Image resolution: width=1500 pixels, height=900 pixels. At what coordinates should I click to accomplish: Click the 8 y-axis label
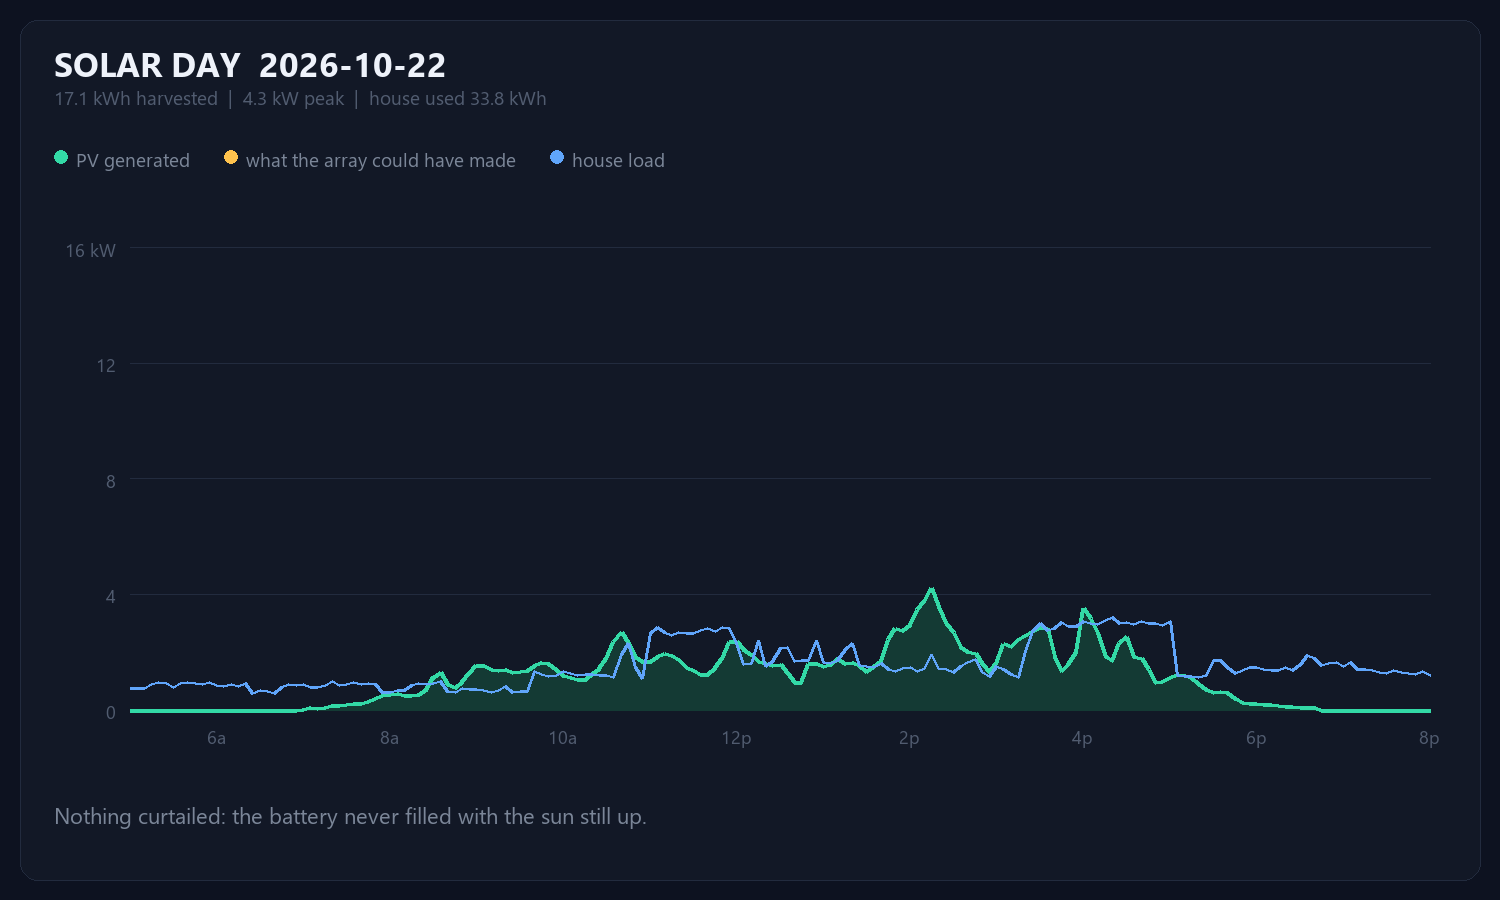point(111,482)
